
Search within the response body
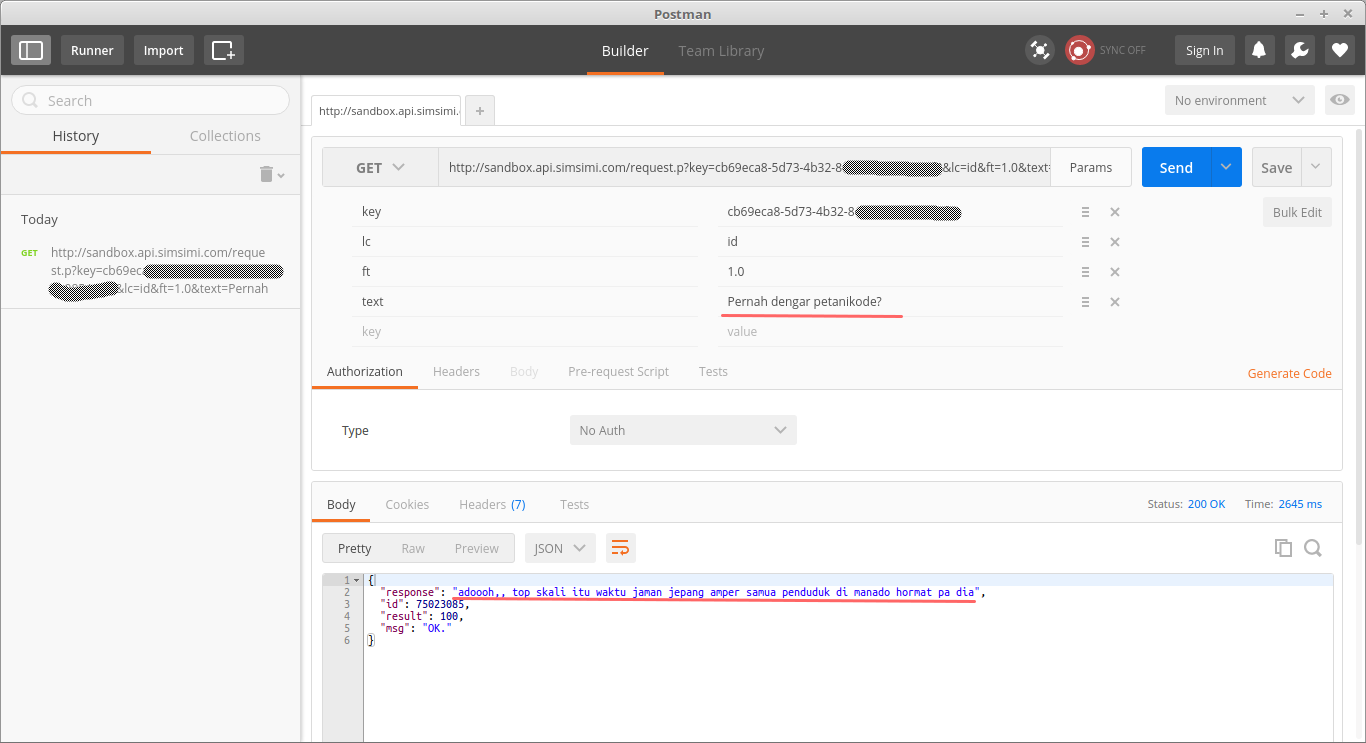point(1313,548)
